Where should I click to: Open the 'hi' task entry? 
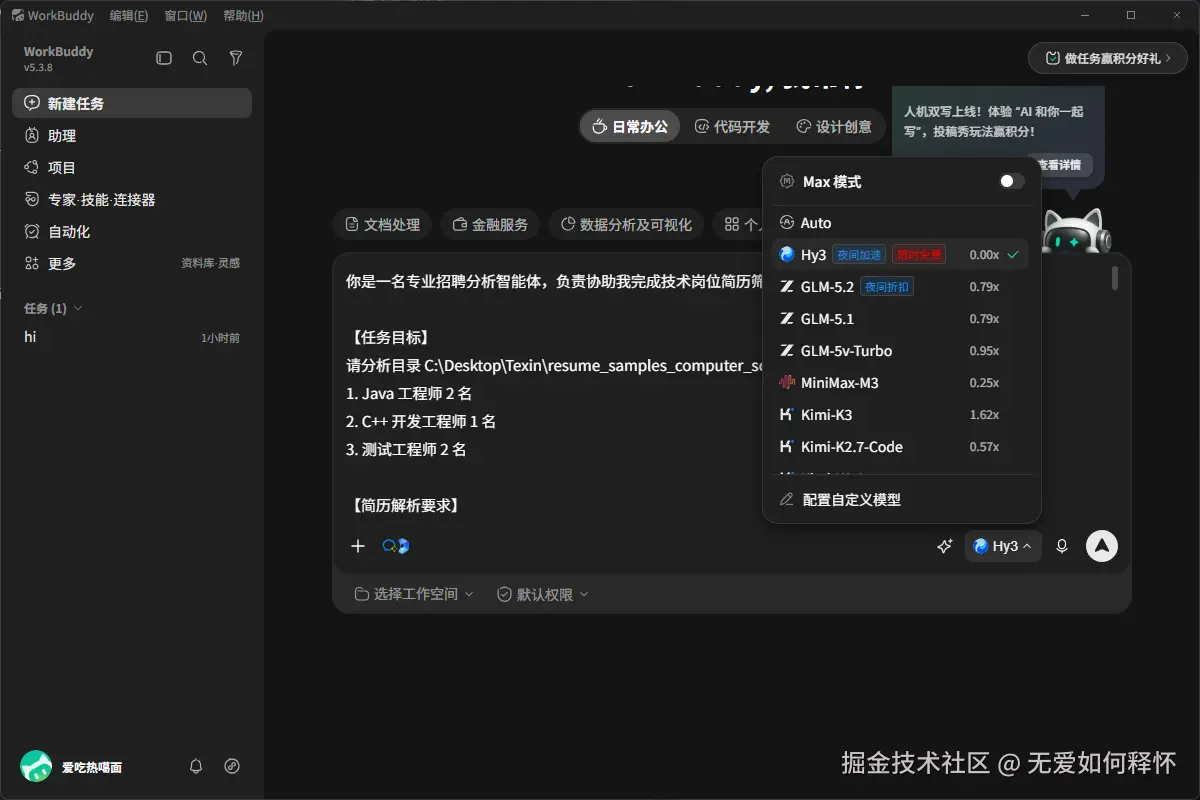132,337
